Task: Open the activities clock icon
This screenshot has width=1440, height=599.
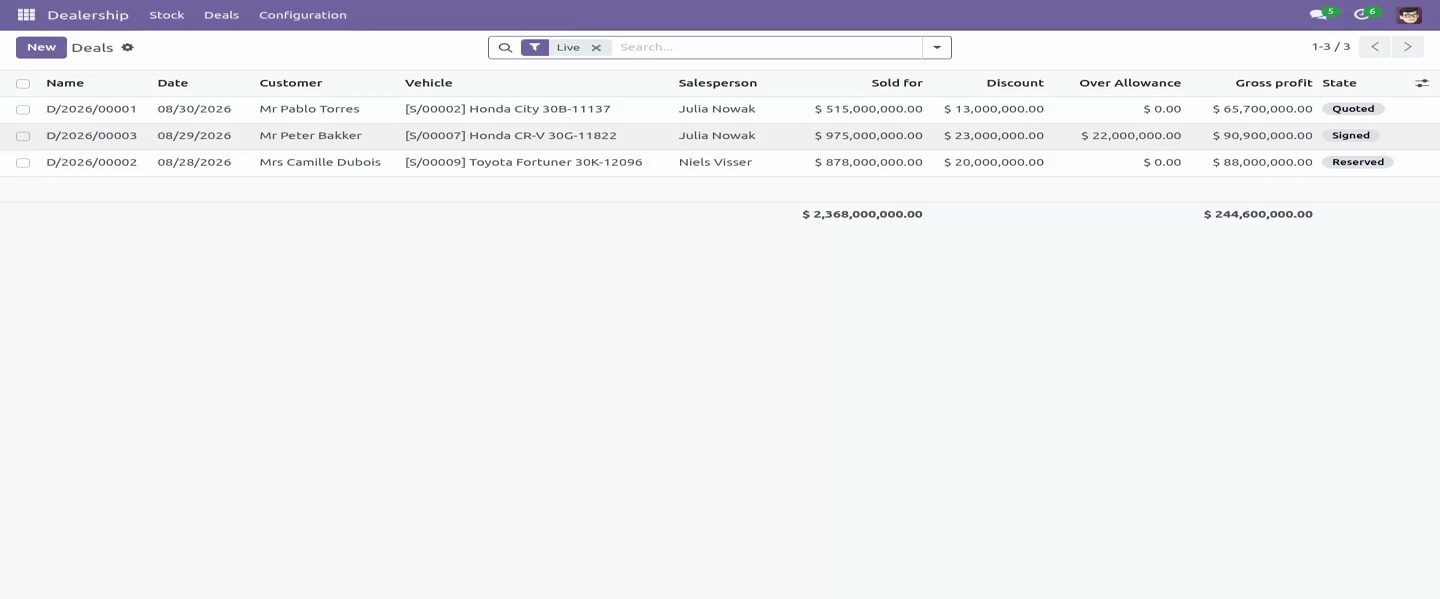Action: [1361, 15]
